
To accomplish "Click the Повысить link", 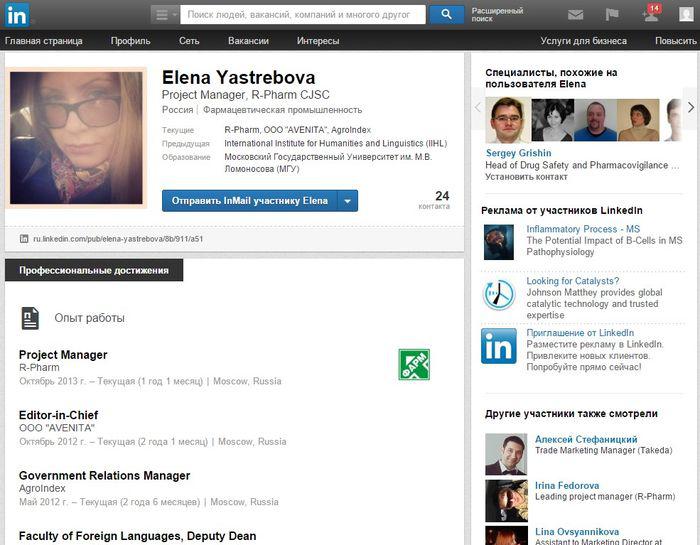I will pos(676,41).
